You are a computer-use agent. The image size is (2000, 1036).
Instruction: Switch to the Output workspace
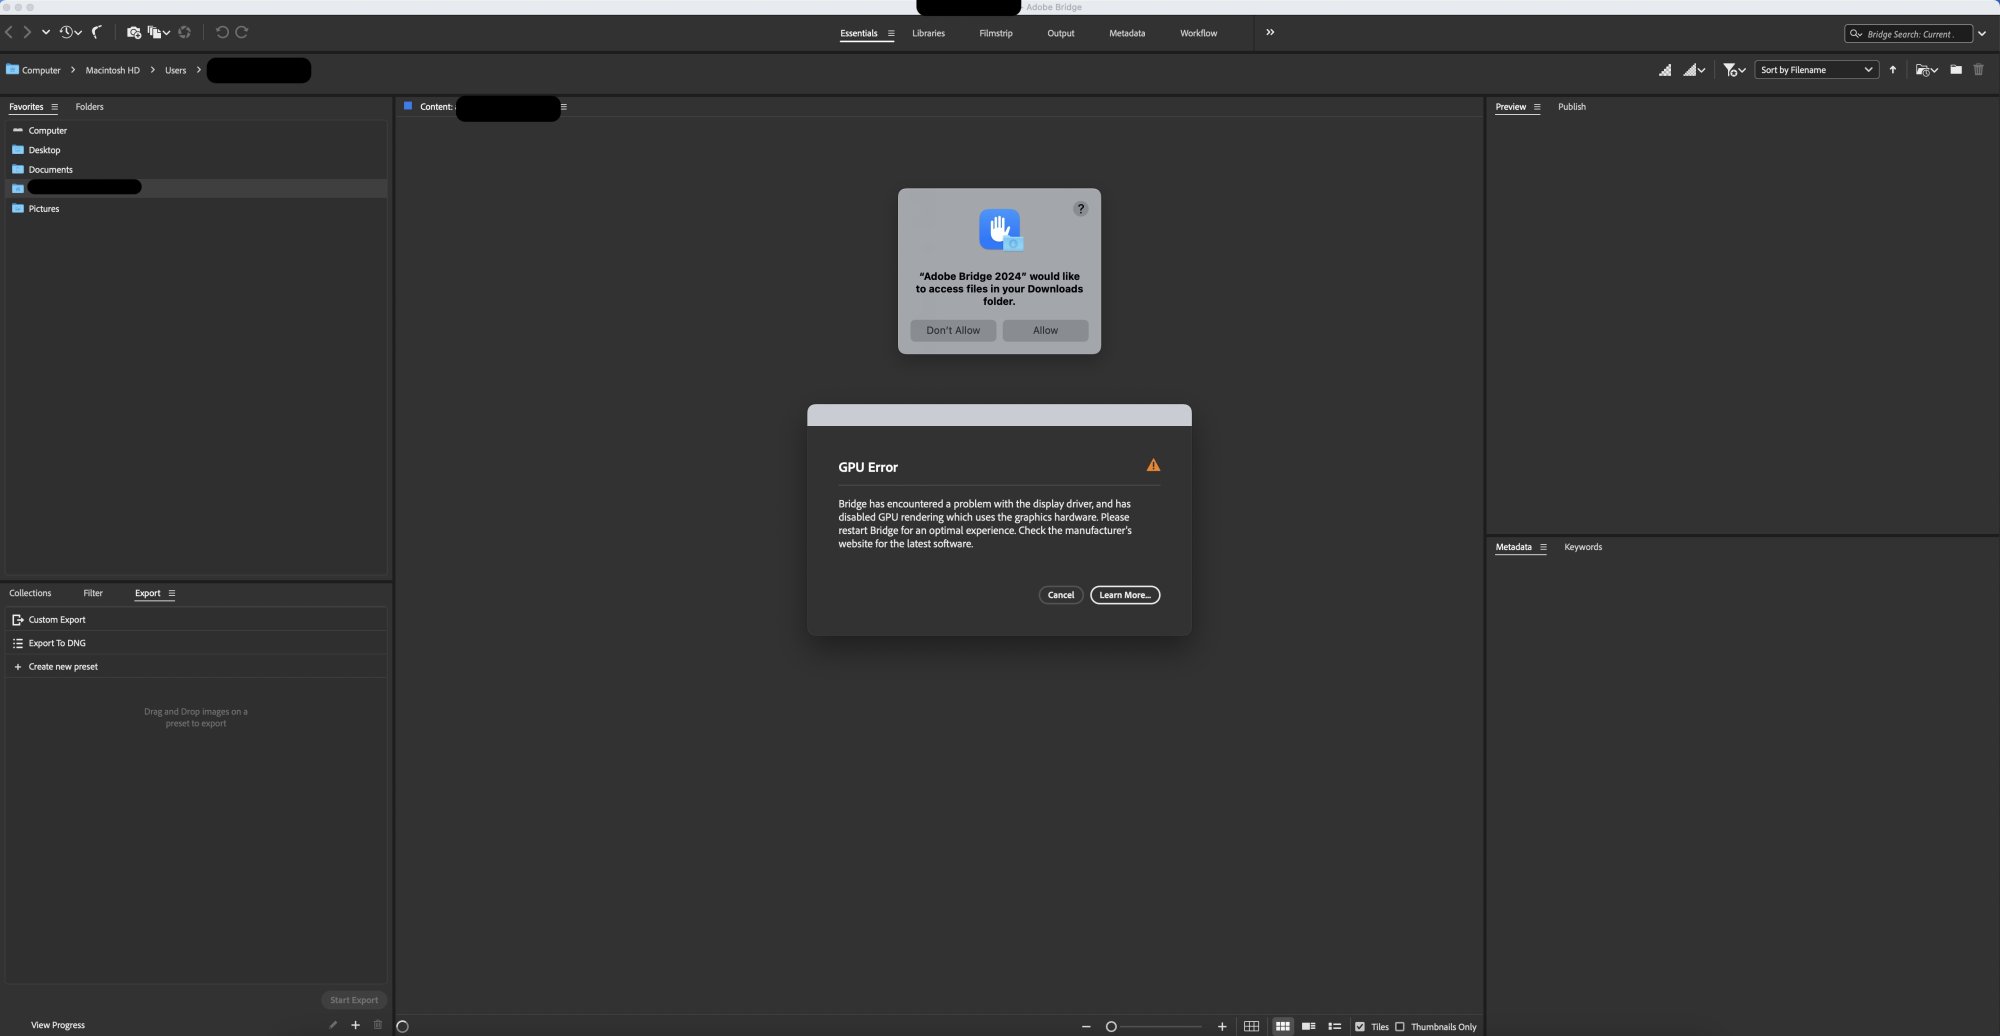(1061, 33)
